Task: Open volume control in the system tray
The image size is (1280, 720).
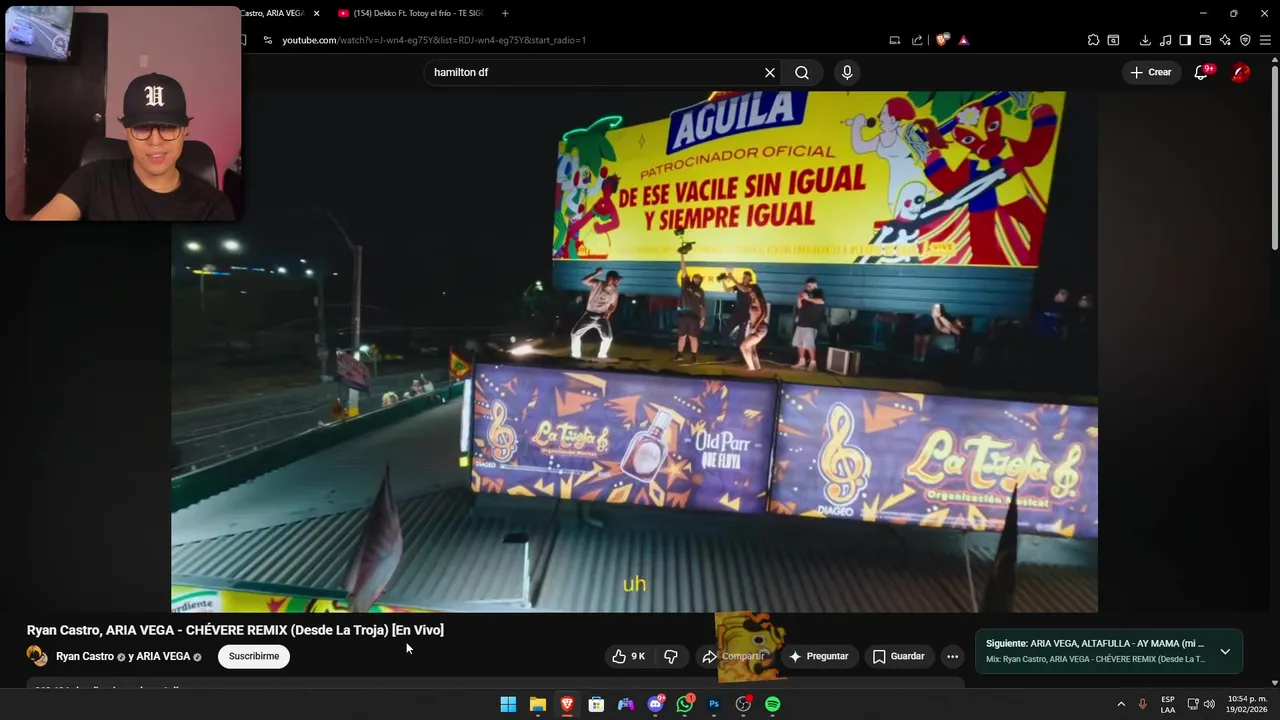Action: click(x=1209, y=704)
